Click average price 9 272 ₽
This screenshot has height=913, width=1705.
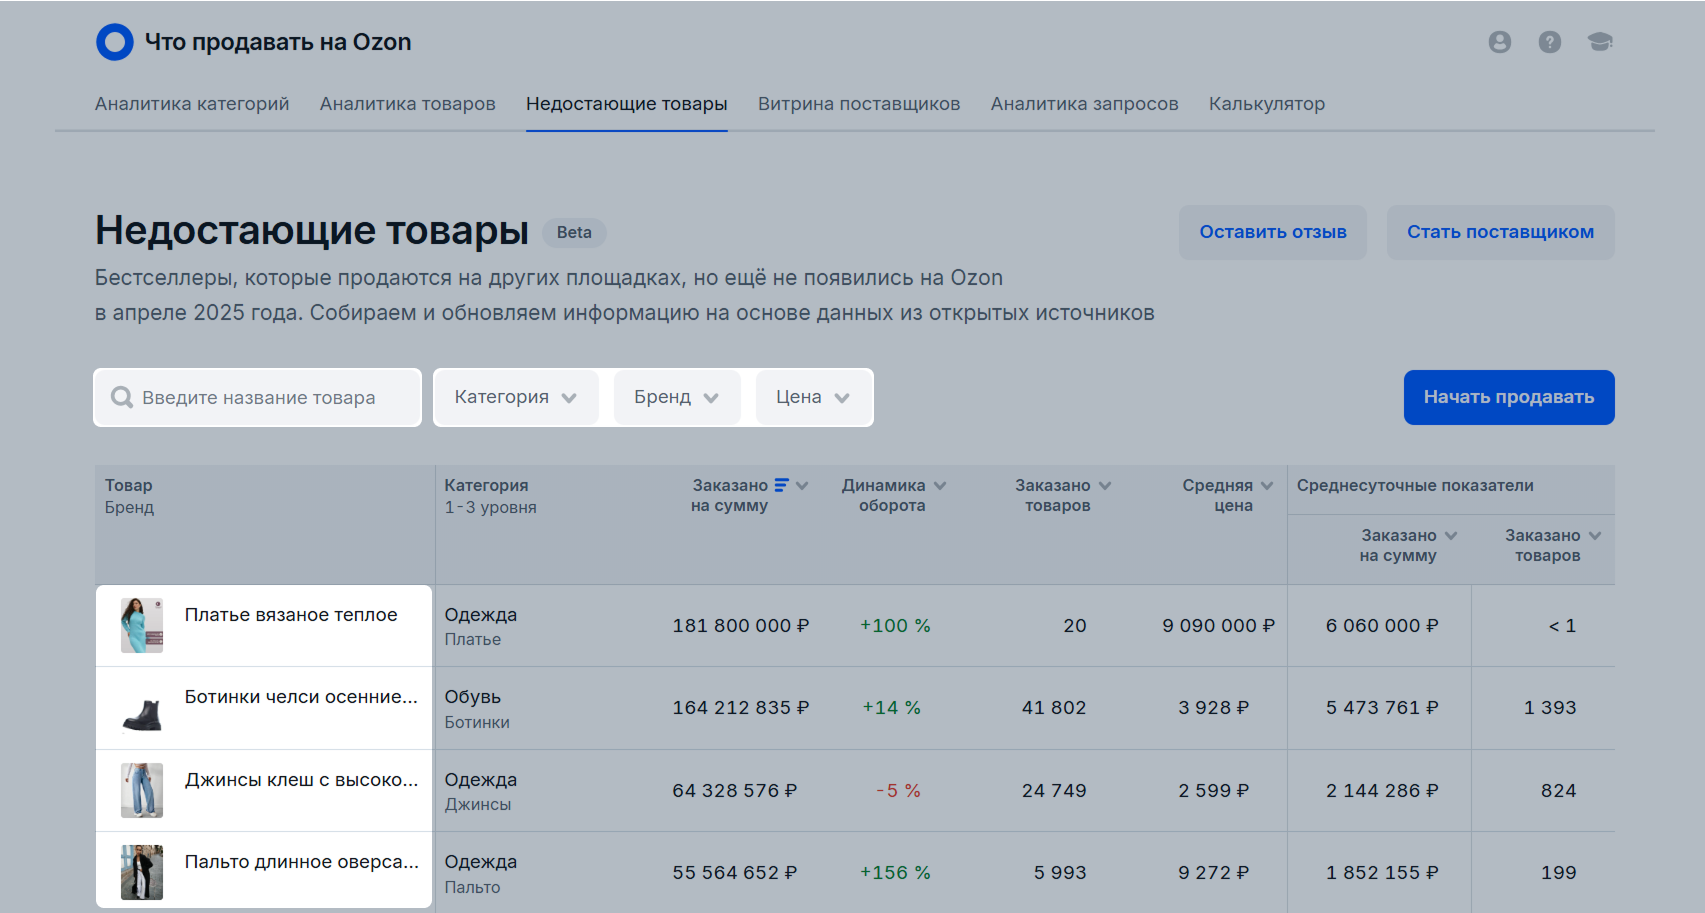[1213, 873]
